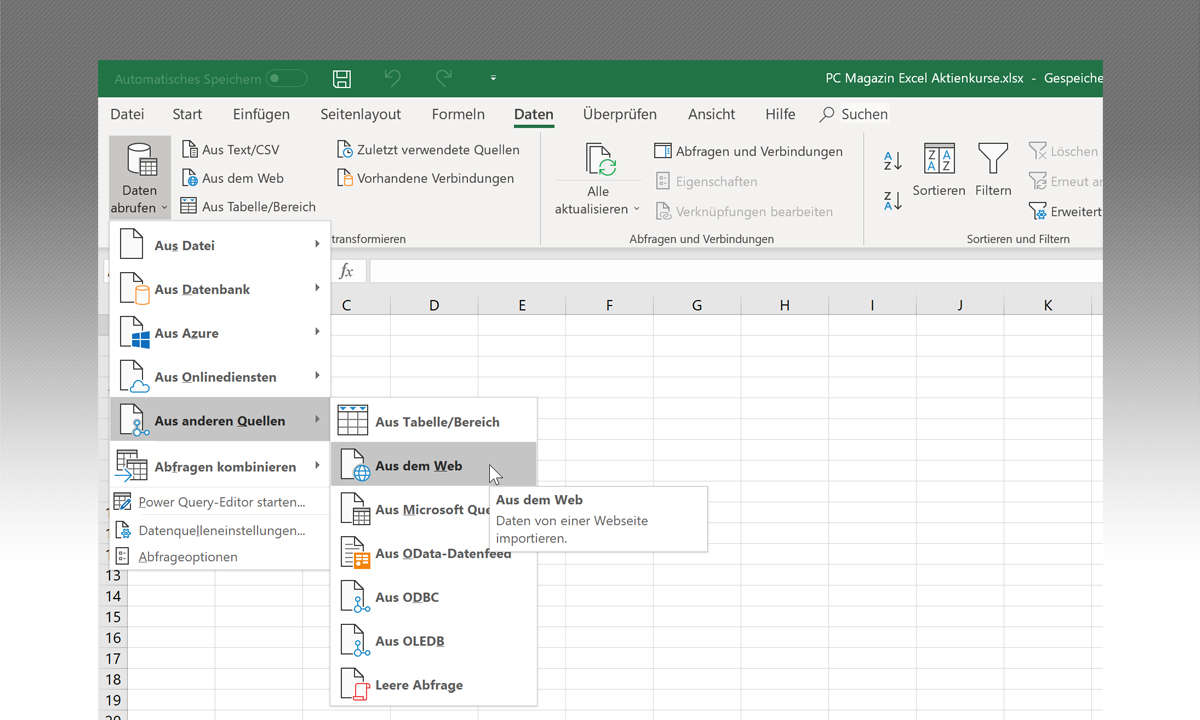
Task: Click Aus Text/CSV in the ribbon
Action: pos(230,149)
